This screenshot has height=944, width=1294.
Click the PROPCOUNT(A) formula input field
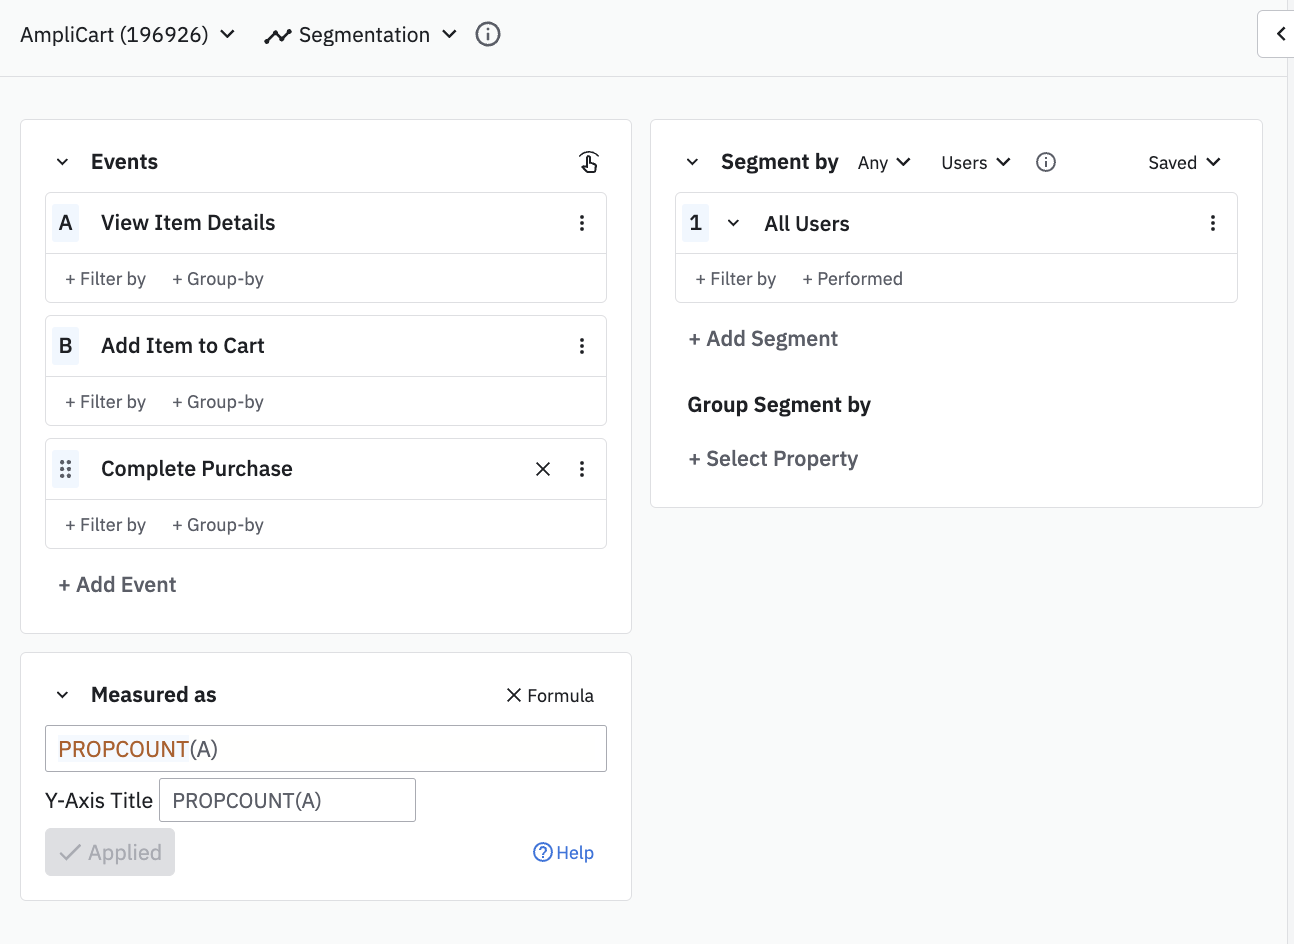[x=326, y=748]
